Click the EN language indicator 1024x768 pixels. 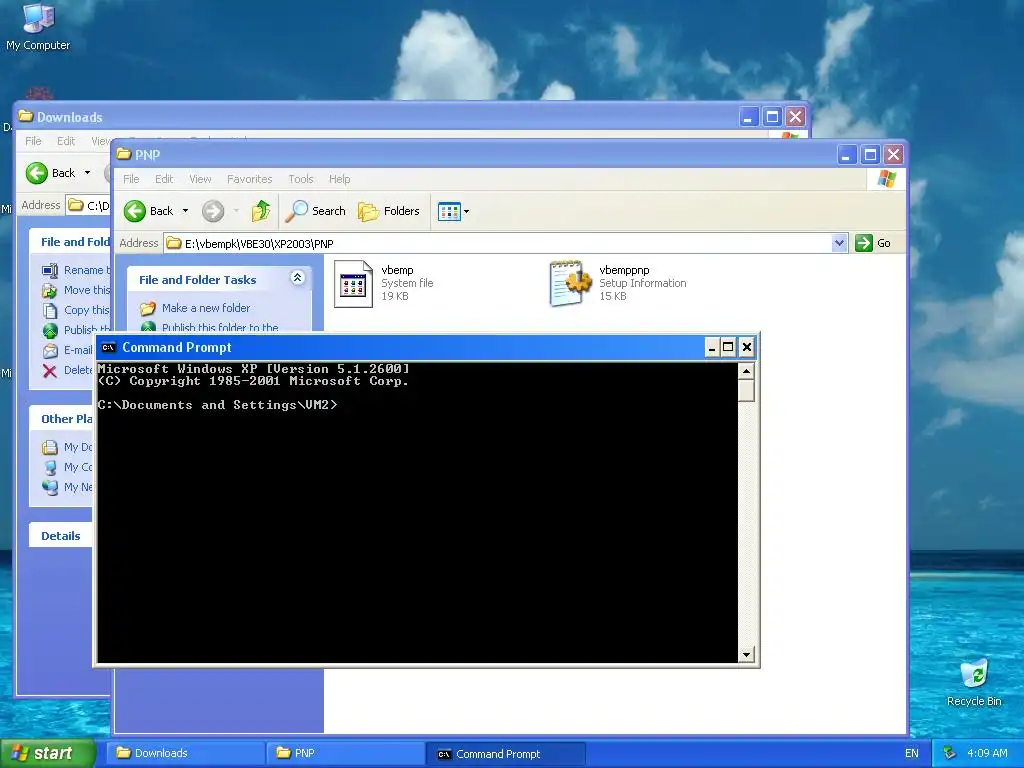[912, 754]
